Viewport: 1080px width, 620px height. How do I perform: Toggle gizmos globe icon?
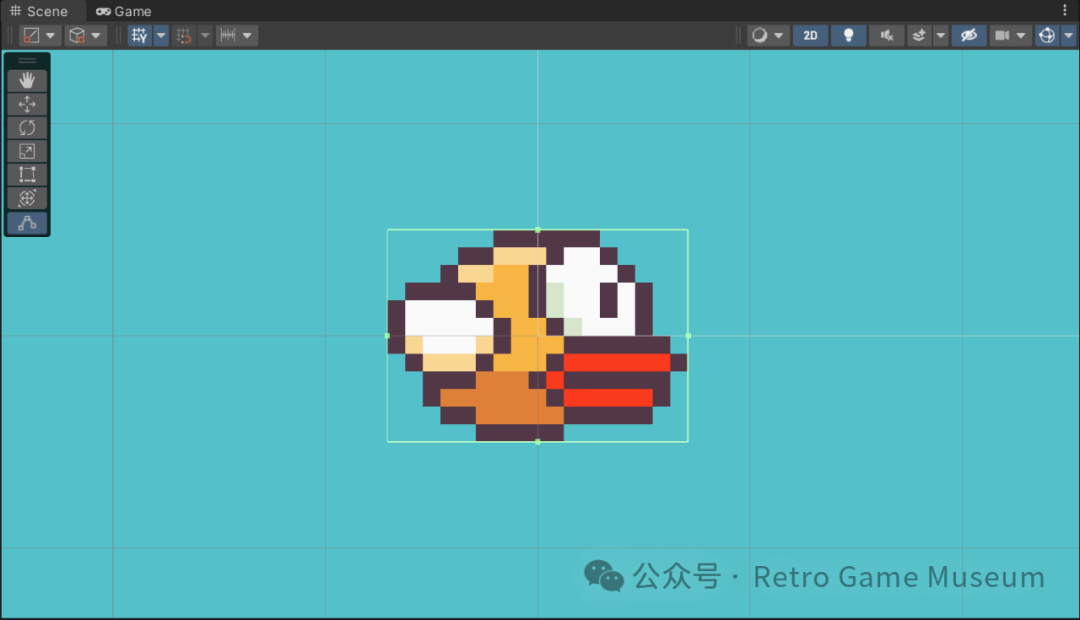[x=1047, y=35]
